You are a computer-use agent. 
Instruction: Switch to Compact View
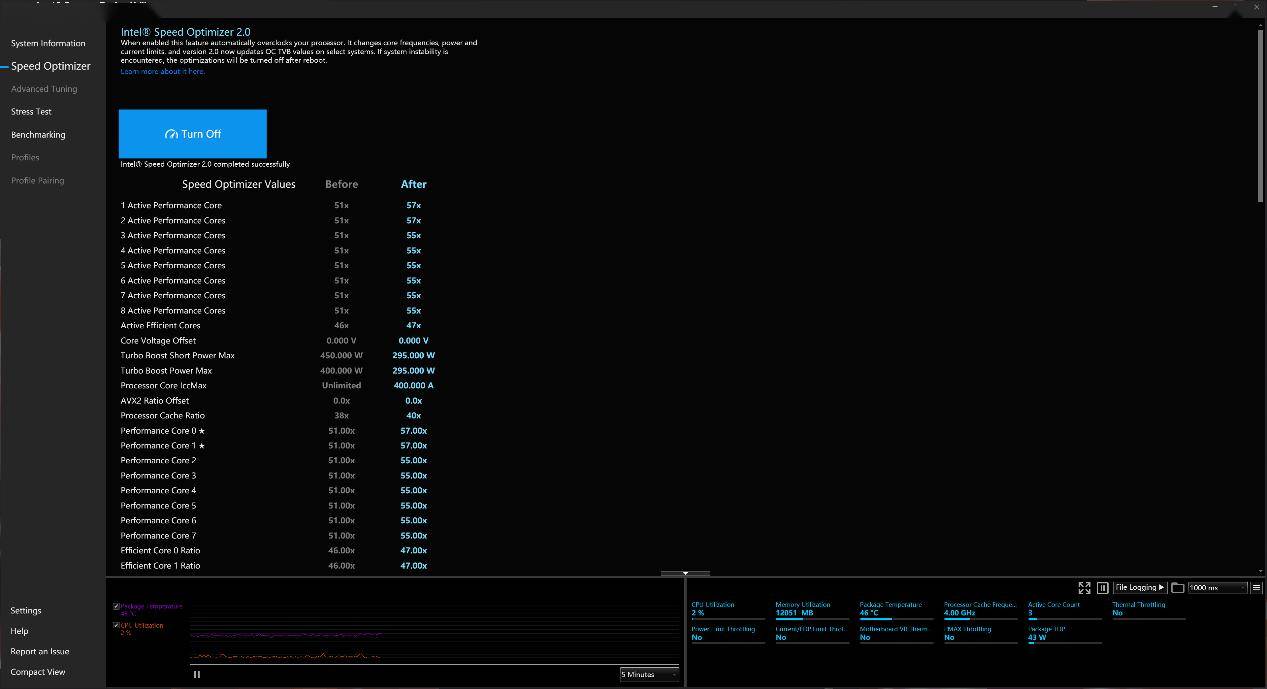38,672
